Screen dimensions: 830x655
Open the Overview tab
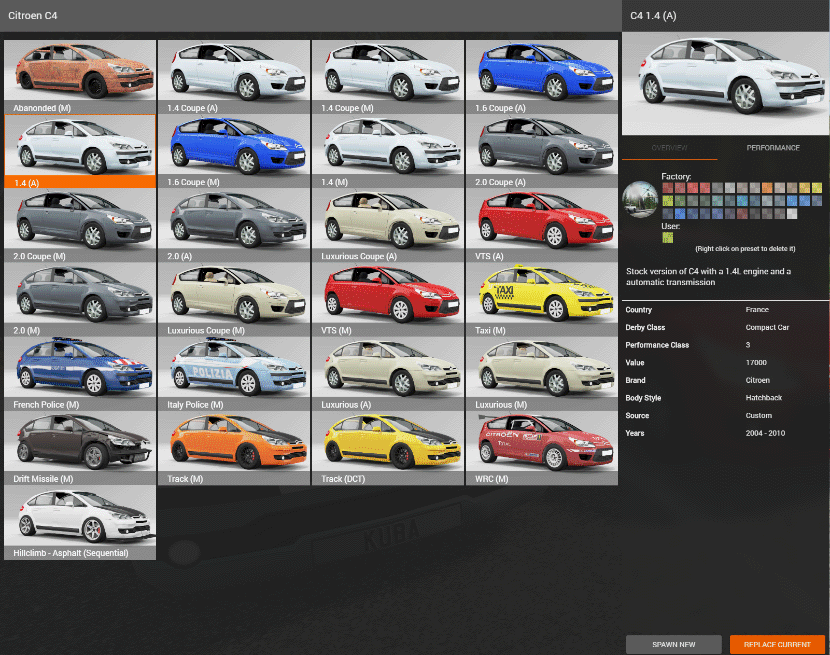(x=669, y=148)
